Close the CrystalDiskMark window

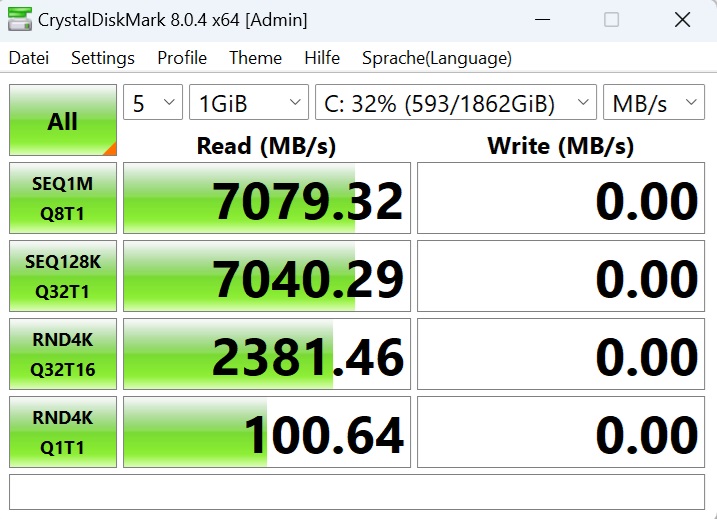[x=682, y=20]
